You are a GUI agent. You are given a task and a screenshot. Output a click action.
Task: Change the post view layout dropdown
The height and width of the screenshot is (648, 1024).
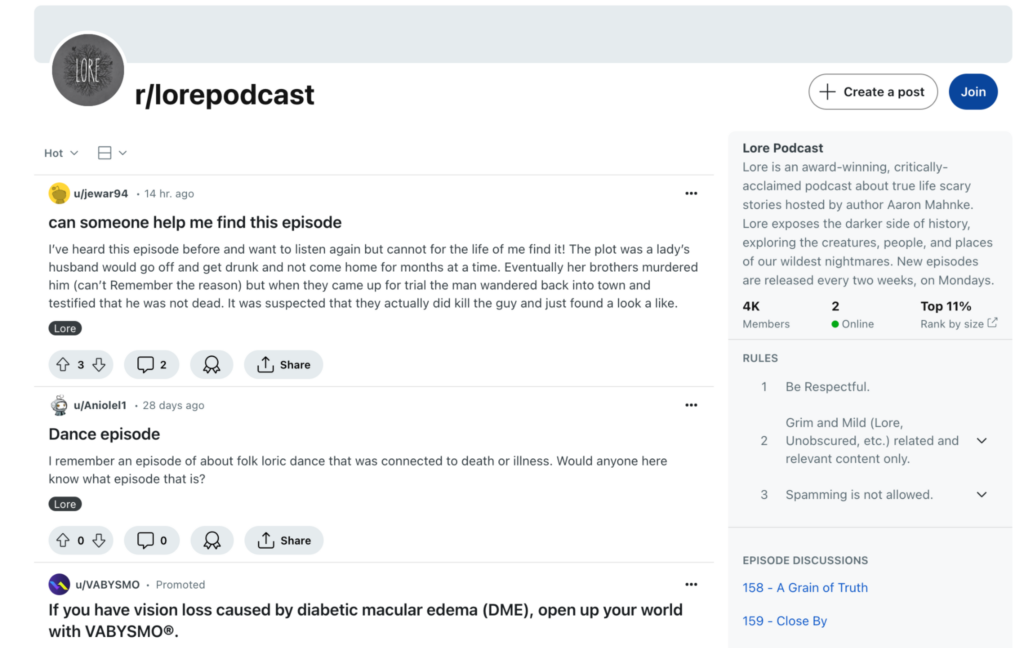[112, 153]
